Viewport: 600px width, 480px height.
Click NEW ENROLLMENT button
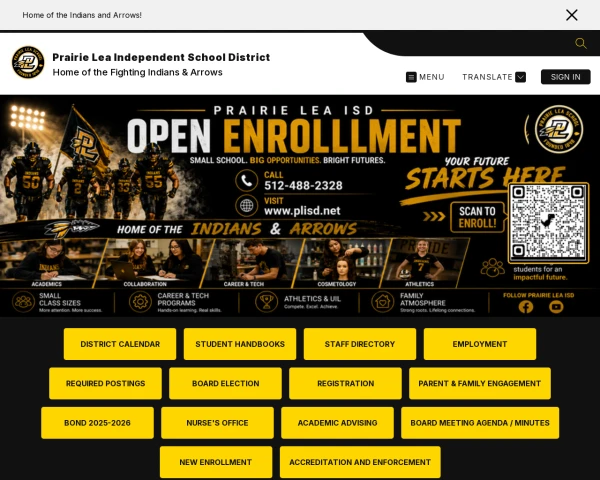coord(216,462)
